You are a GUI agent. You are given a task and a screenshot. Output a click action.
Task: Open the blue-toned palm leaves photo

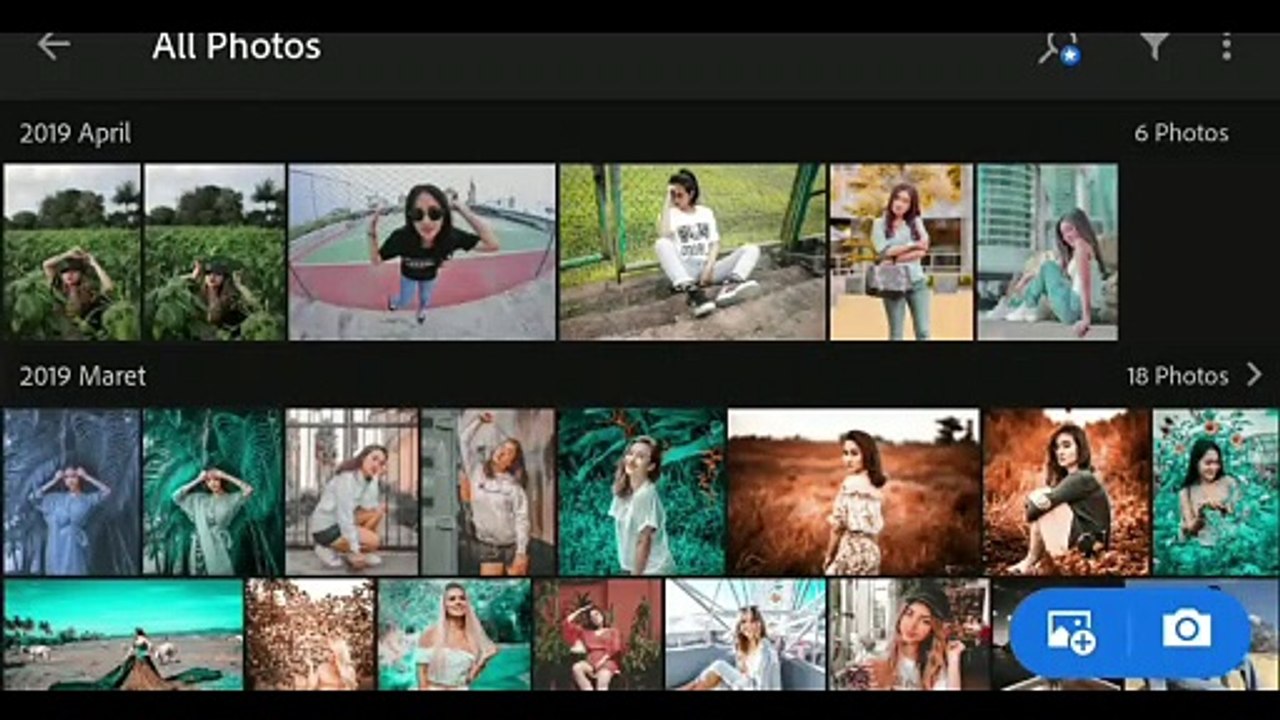point(72,492)
